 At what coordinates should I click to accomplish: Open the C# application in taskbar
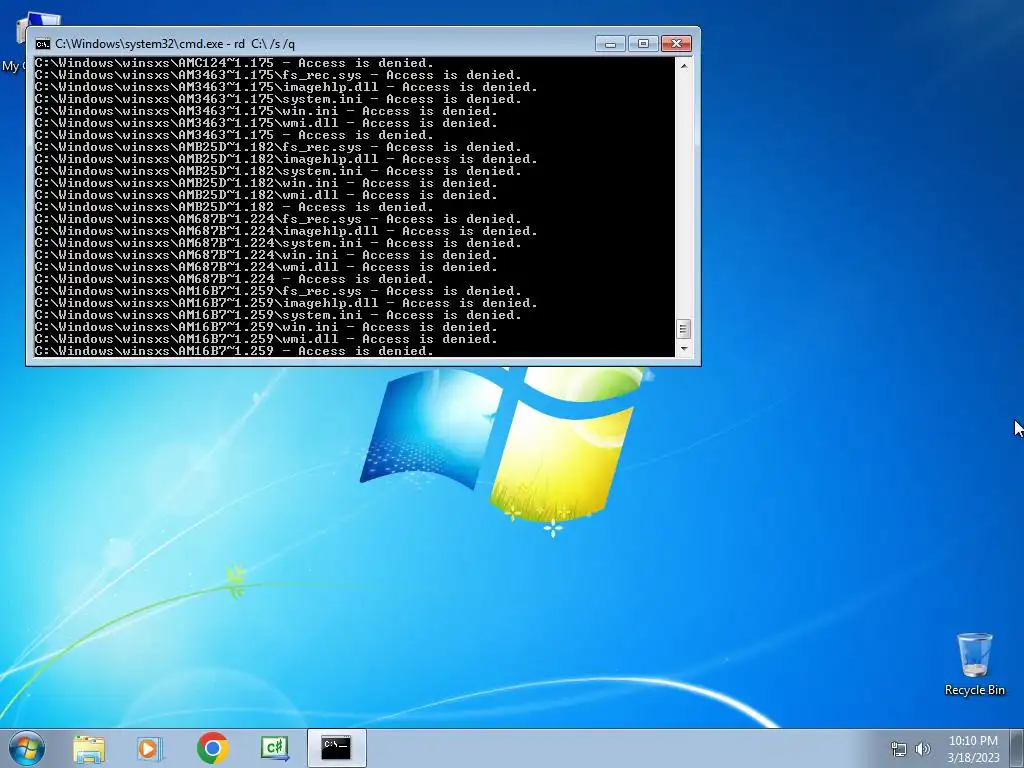(x=274, y=748)
